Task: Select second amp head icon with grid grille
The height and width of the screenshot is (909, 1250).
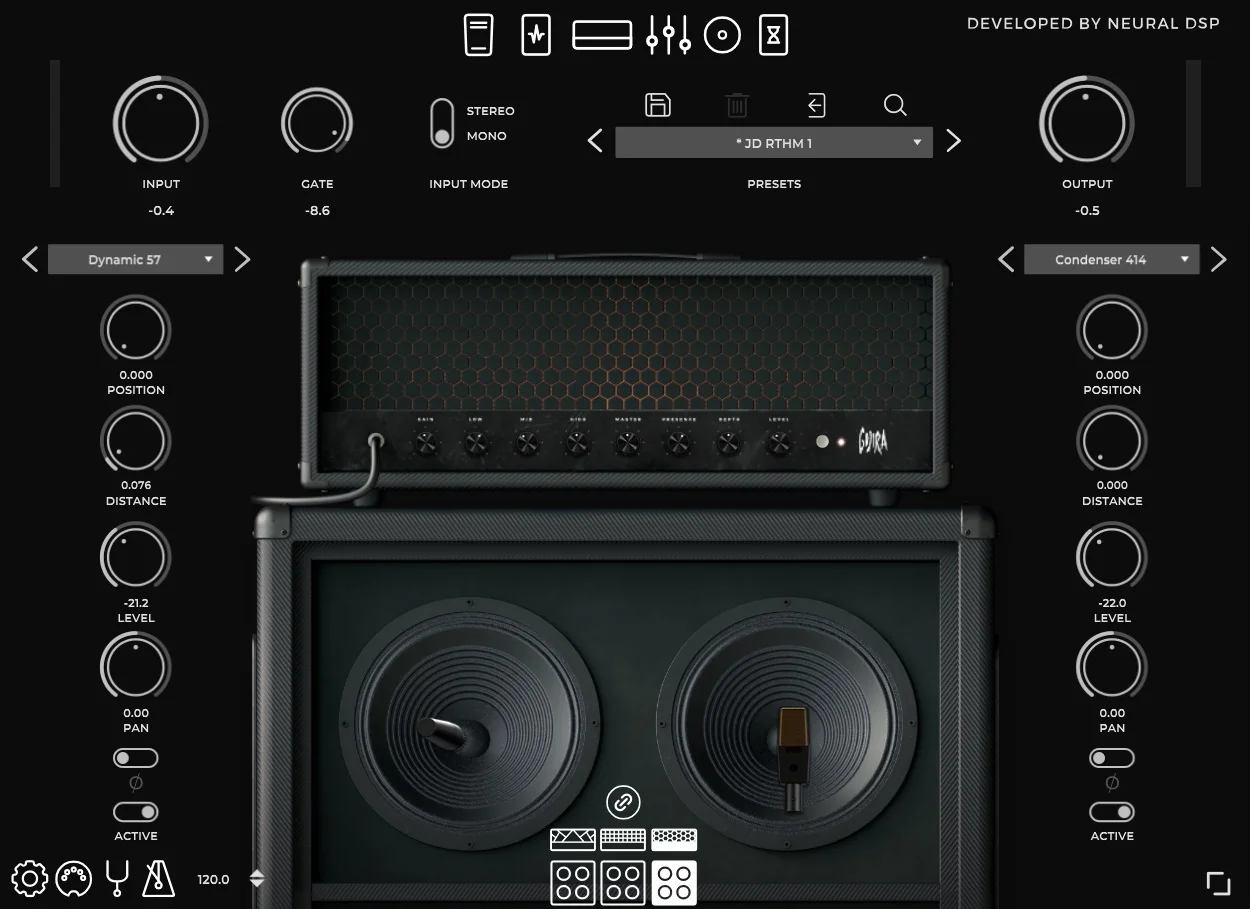Action: [623, 839]
